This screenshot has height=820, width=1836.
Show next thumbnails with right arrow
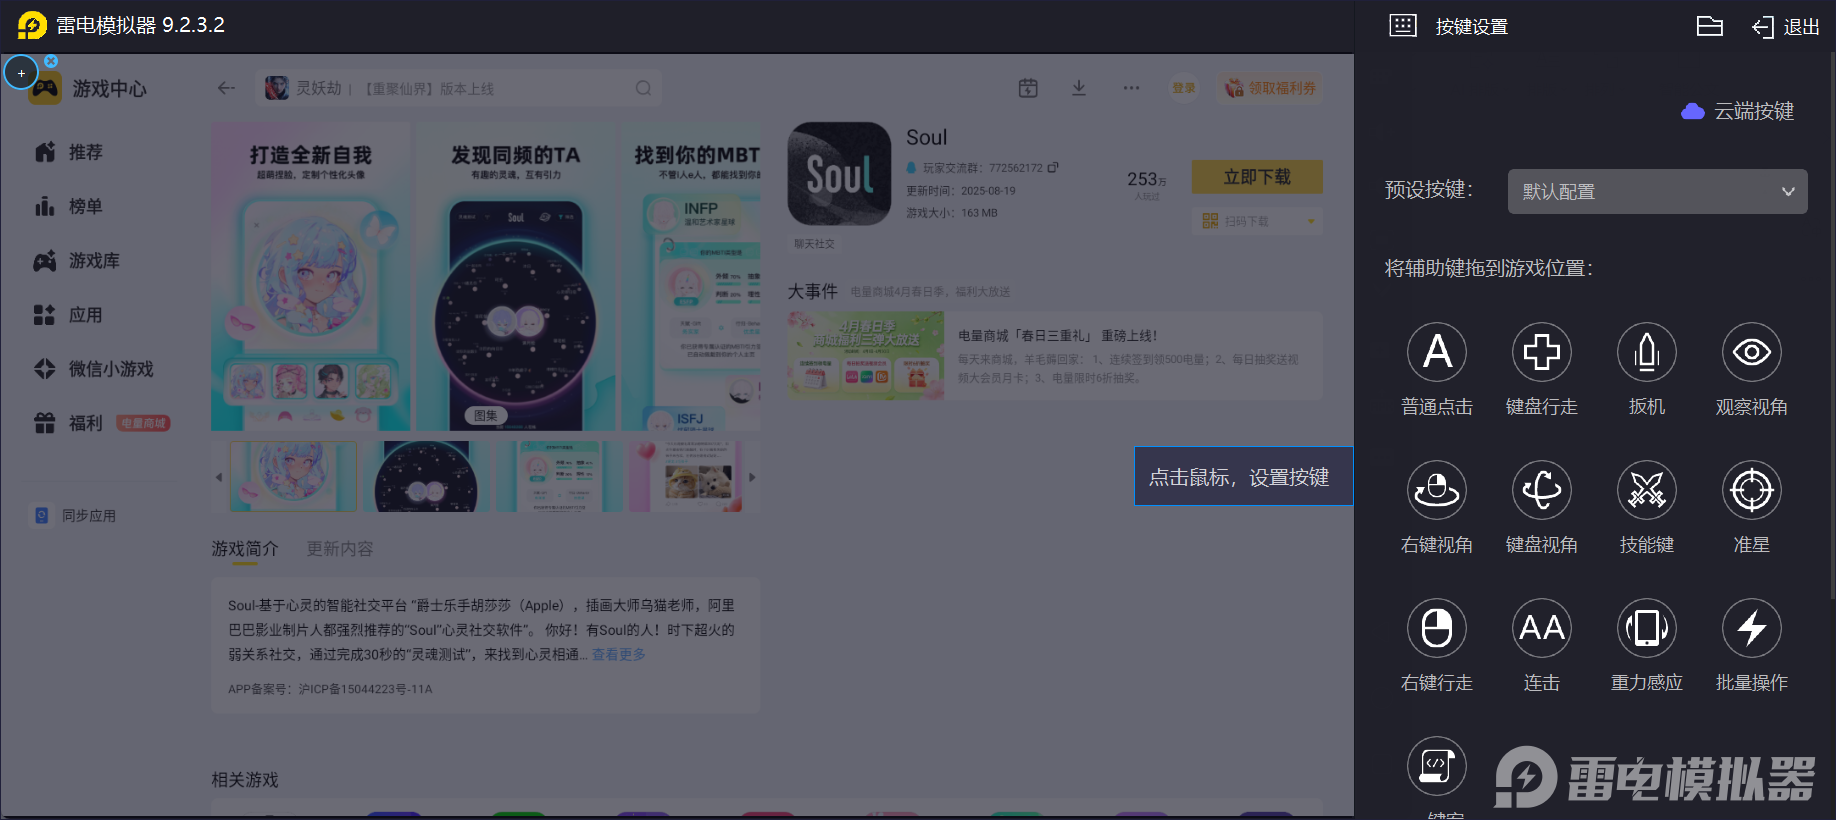click(x=752, y=477)
